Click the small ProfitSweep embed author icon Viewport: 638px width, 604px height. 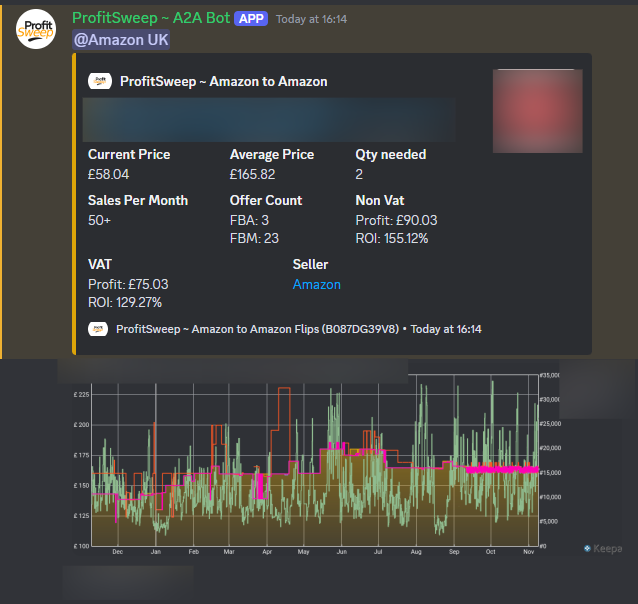(x=100, y=81)
